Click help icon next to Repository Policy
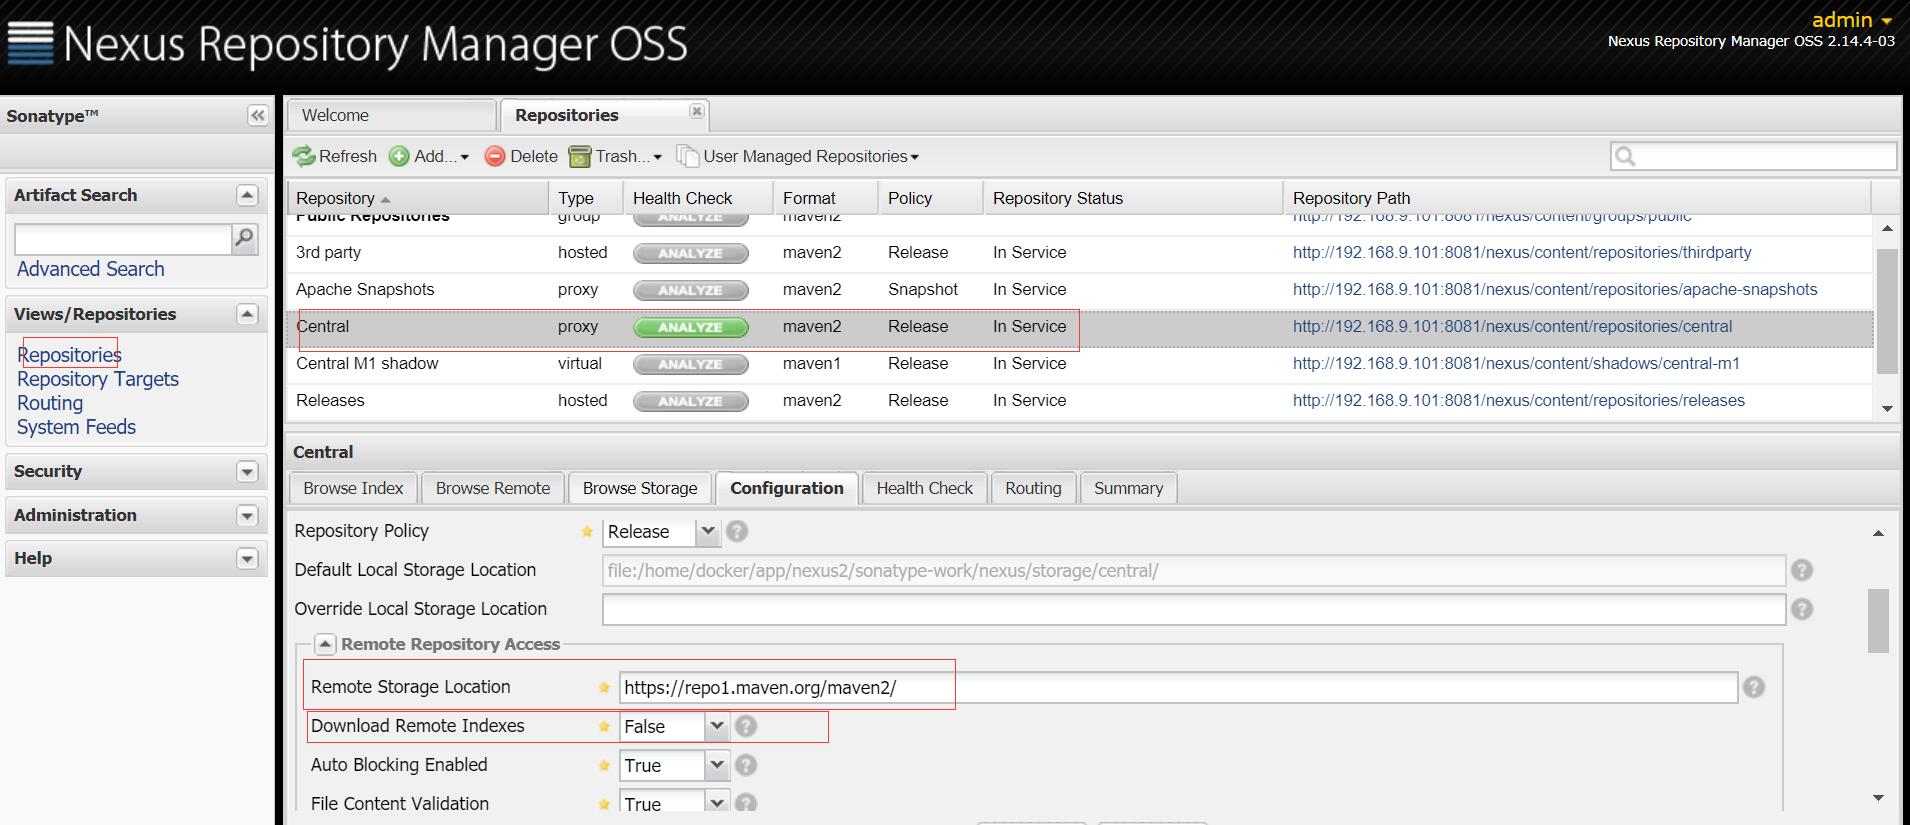Image resolution: width=1910 pixels, height=825 pixels. point(737,531)
